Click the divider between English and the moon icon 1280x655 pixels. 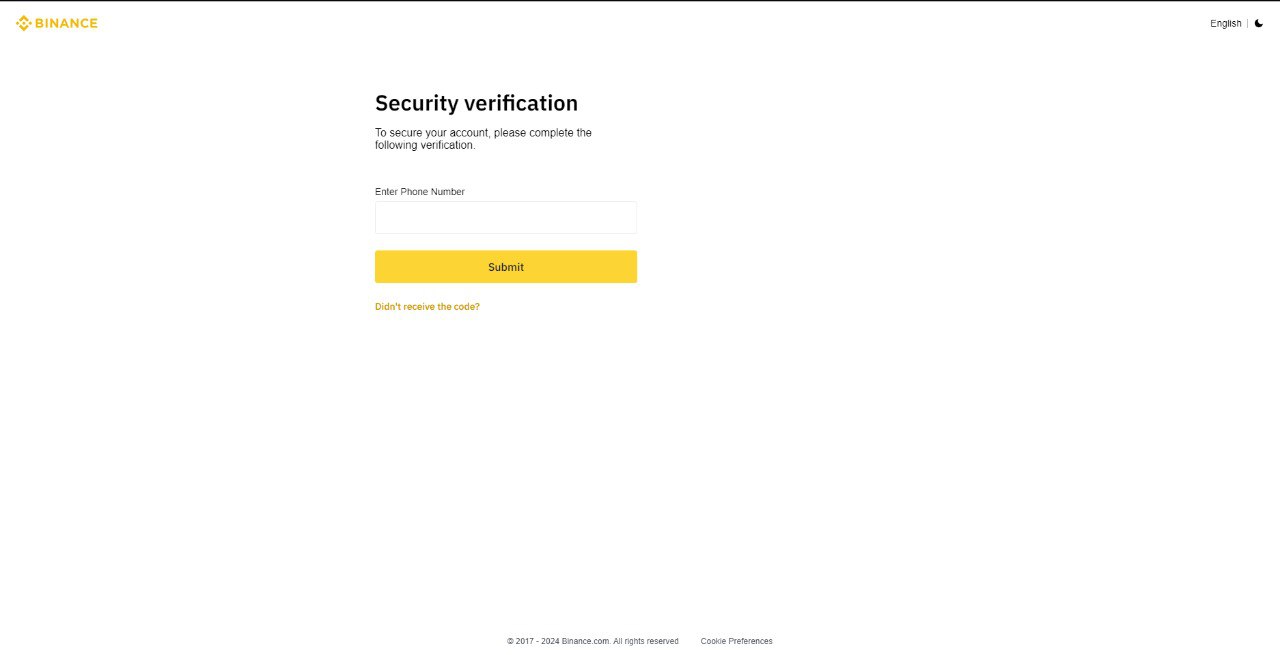1248,23
